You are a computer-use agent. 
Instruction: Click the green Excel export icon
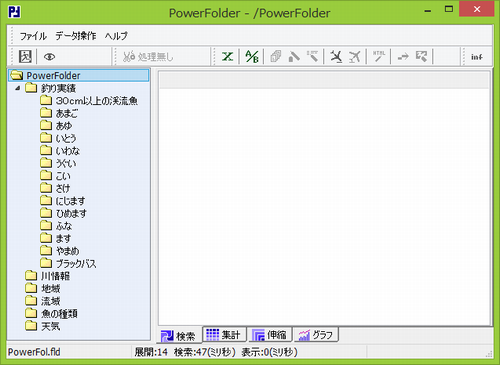[x=228, y=57]
